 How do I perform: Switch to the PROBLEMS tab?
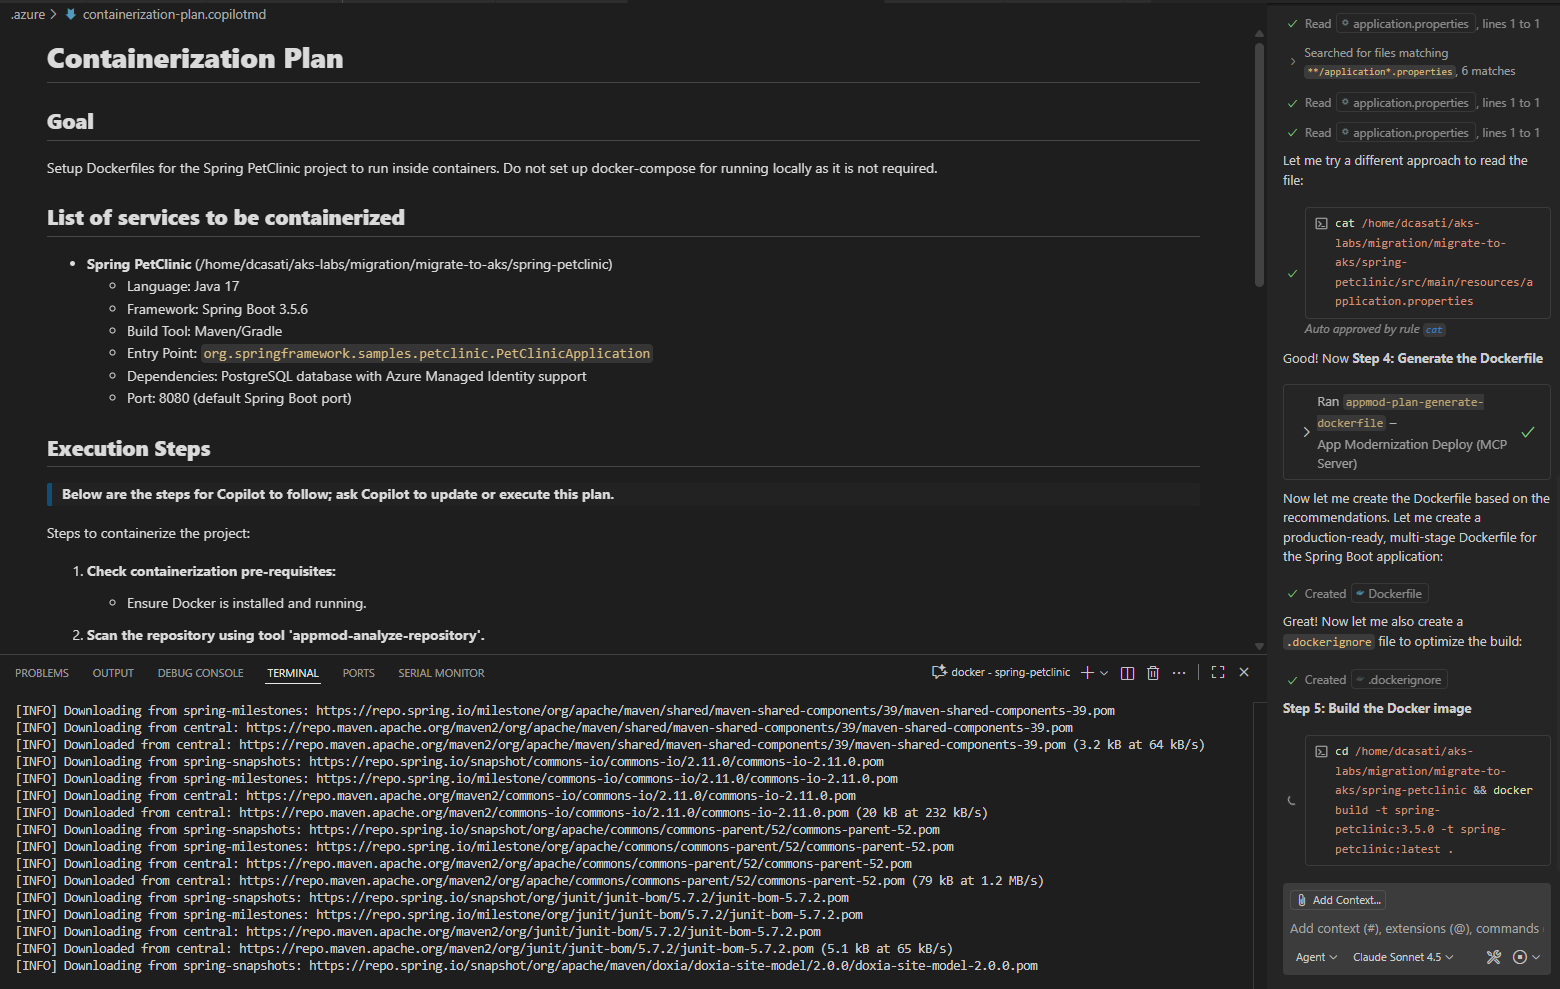point(42,672)
